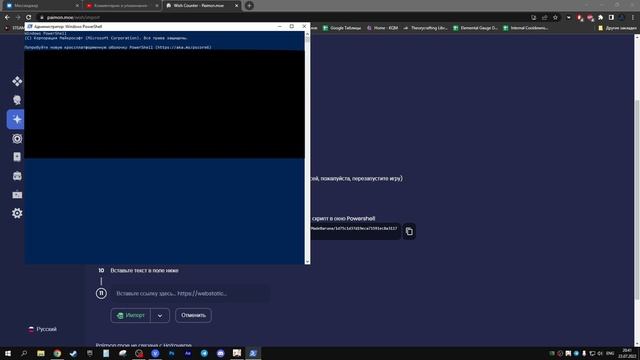Click the ENG keyboard language indicator

610,353
